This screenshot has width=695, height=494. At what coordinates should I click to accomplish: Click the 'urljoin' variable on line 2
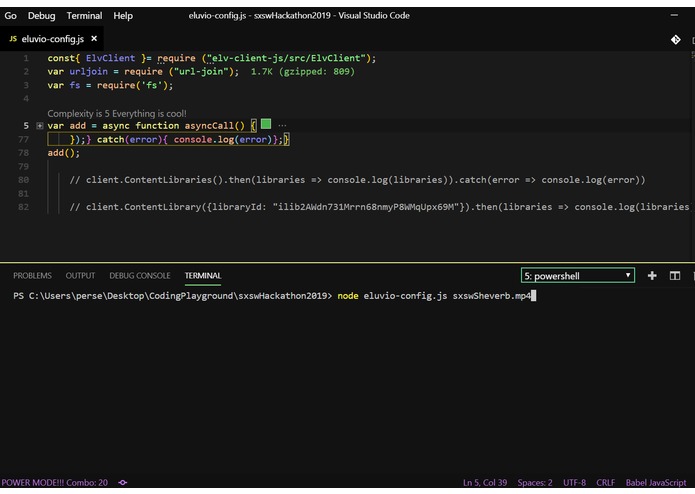(x=88, y=71)
